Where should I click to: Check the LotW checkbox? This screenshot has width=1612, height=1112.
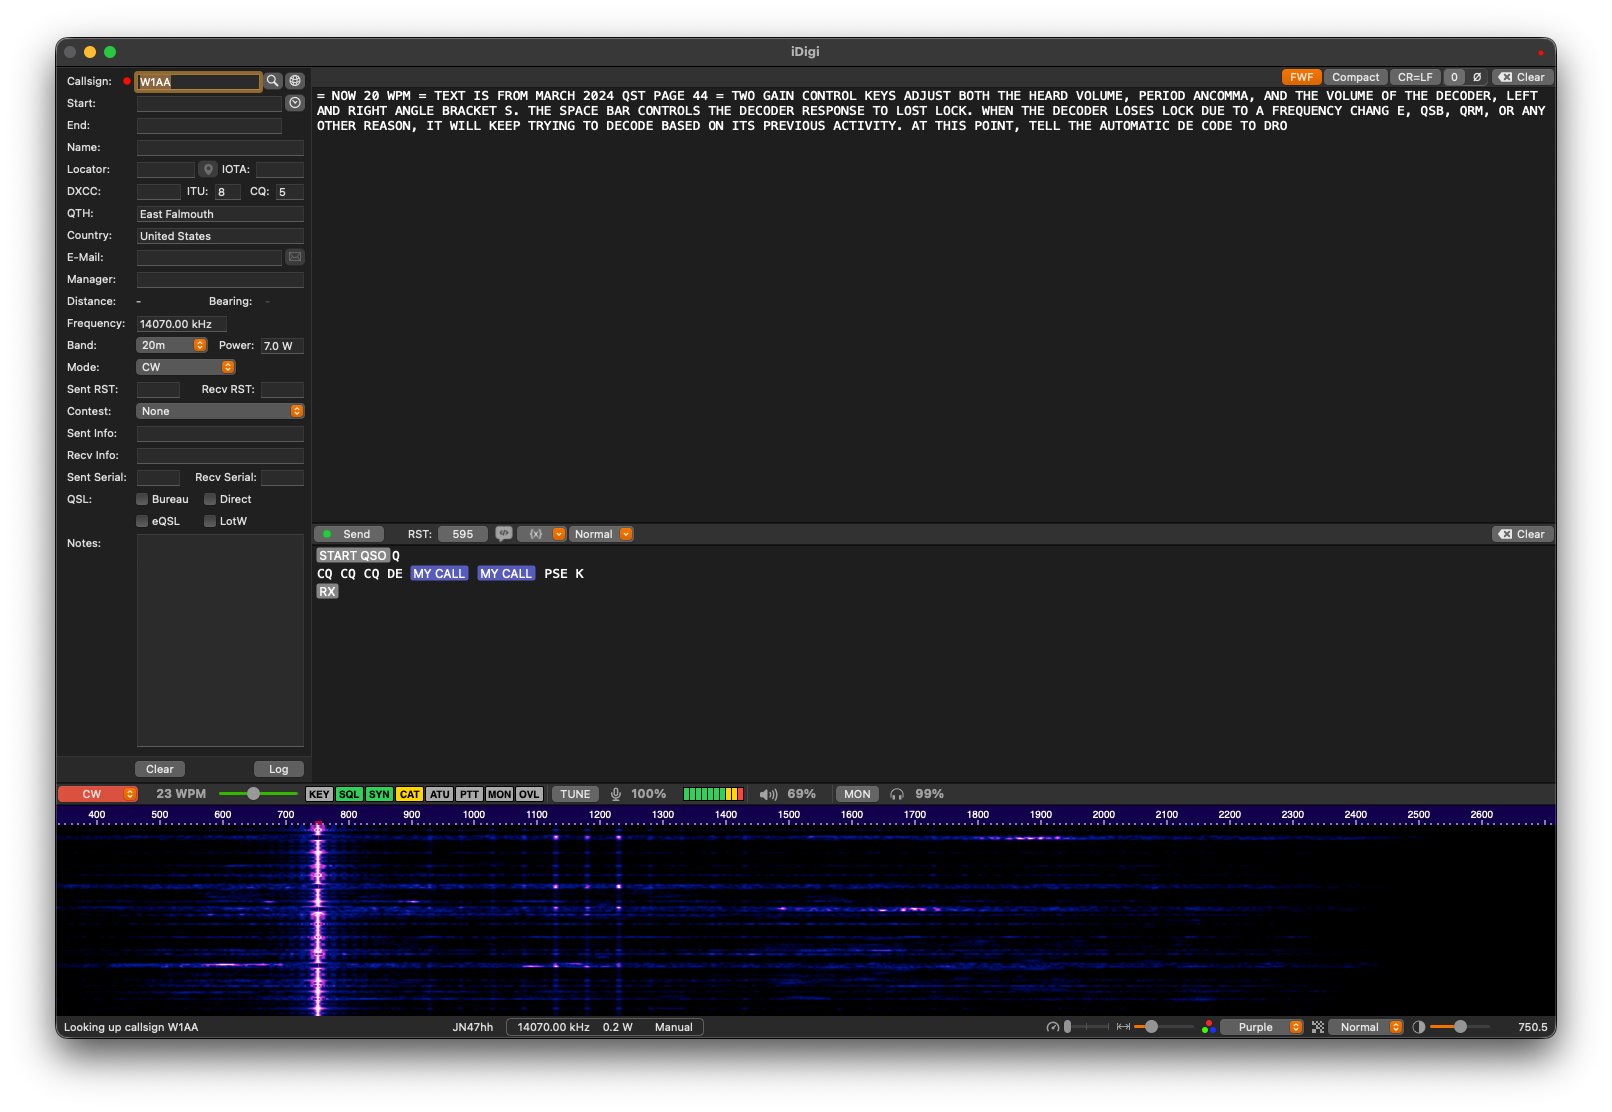(x=210, y=521)
